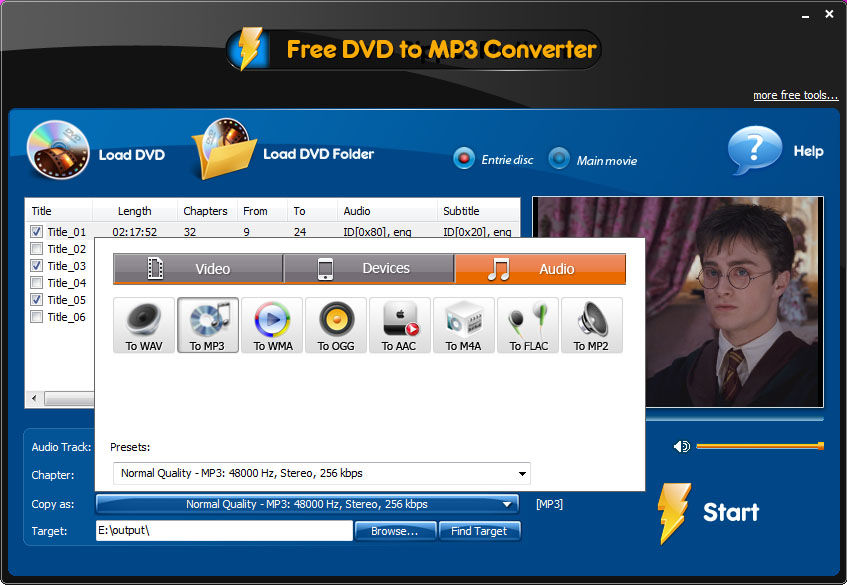Select the To OGG format icon
The height and width of the screenshot is (585, 847).
point(336,325)
